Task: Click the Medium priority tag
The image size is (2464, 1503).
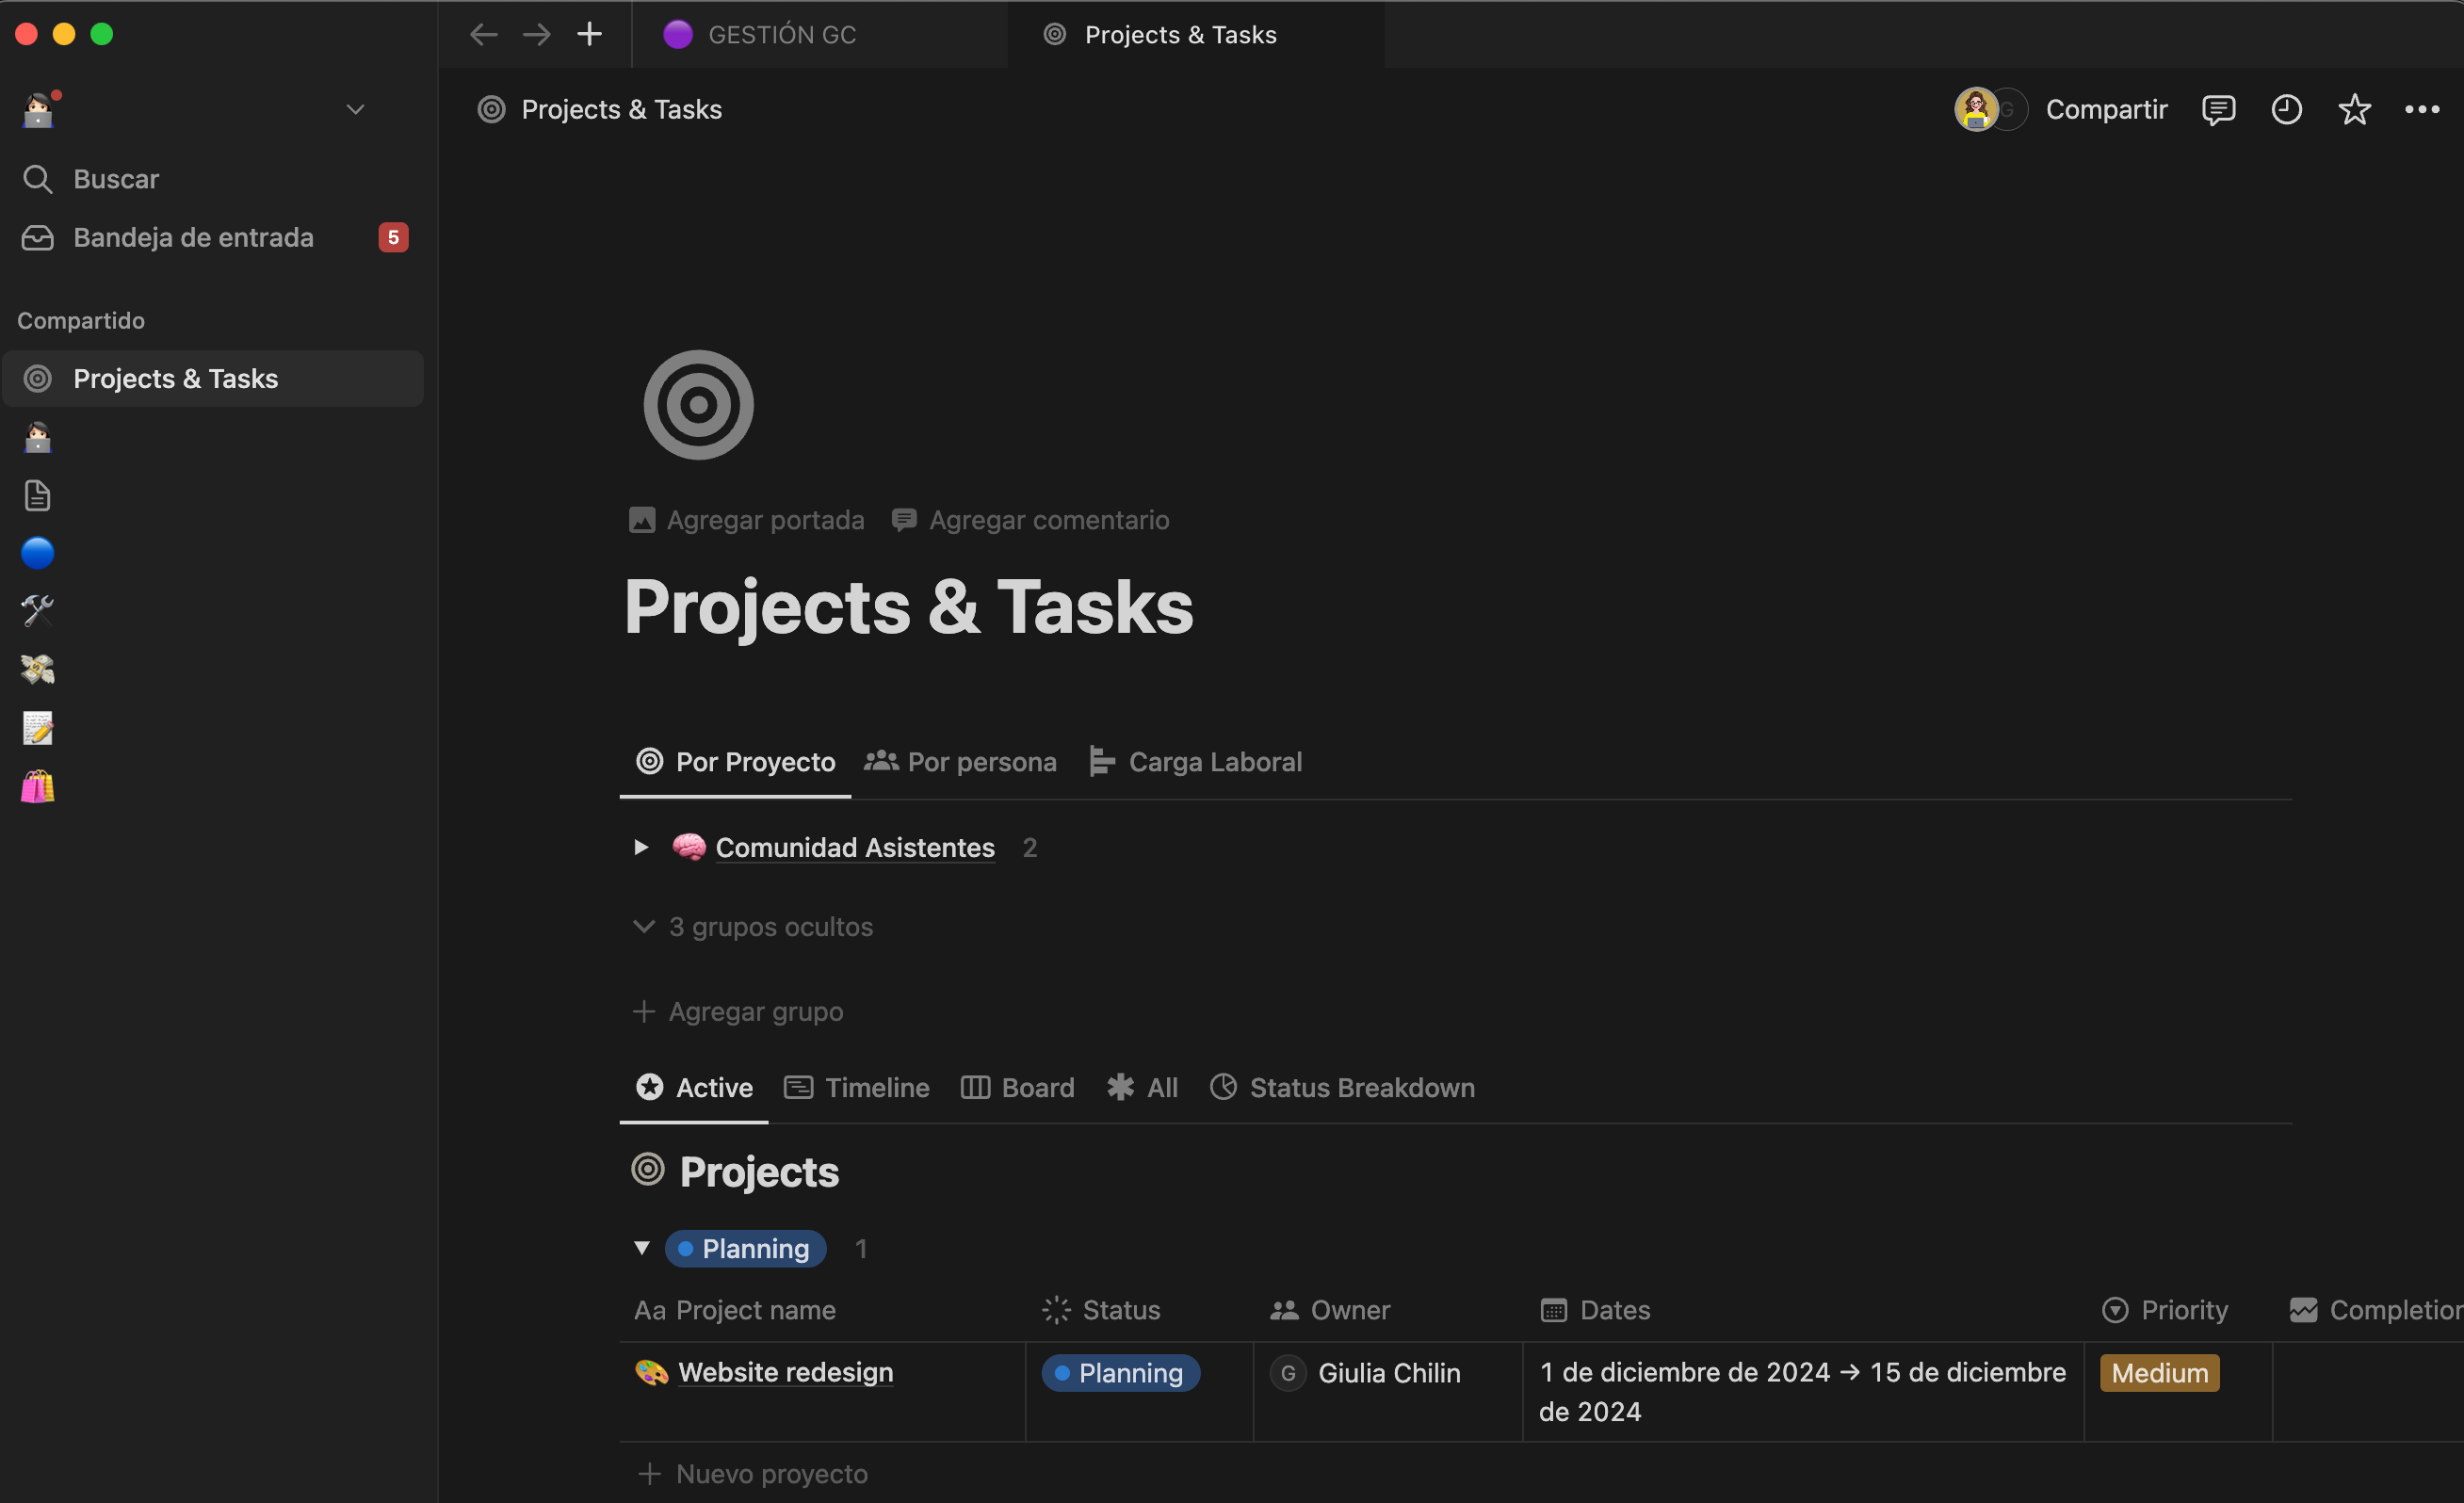Action: 2160,1373
